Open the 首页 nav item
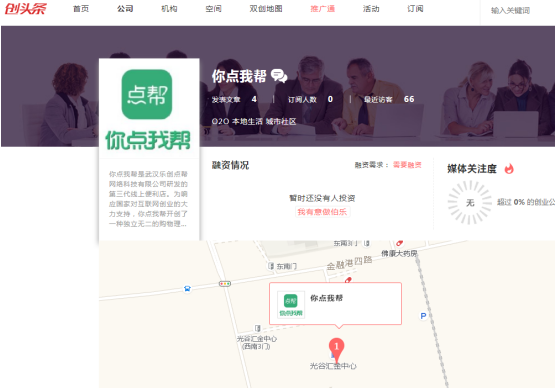This screenshot has width=555, height=392. [x=81, y=9]
